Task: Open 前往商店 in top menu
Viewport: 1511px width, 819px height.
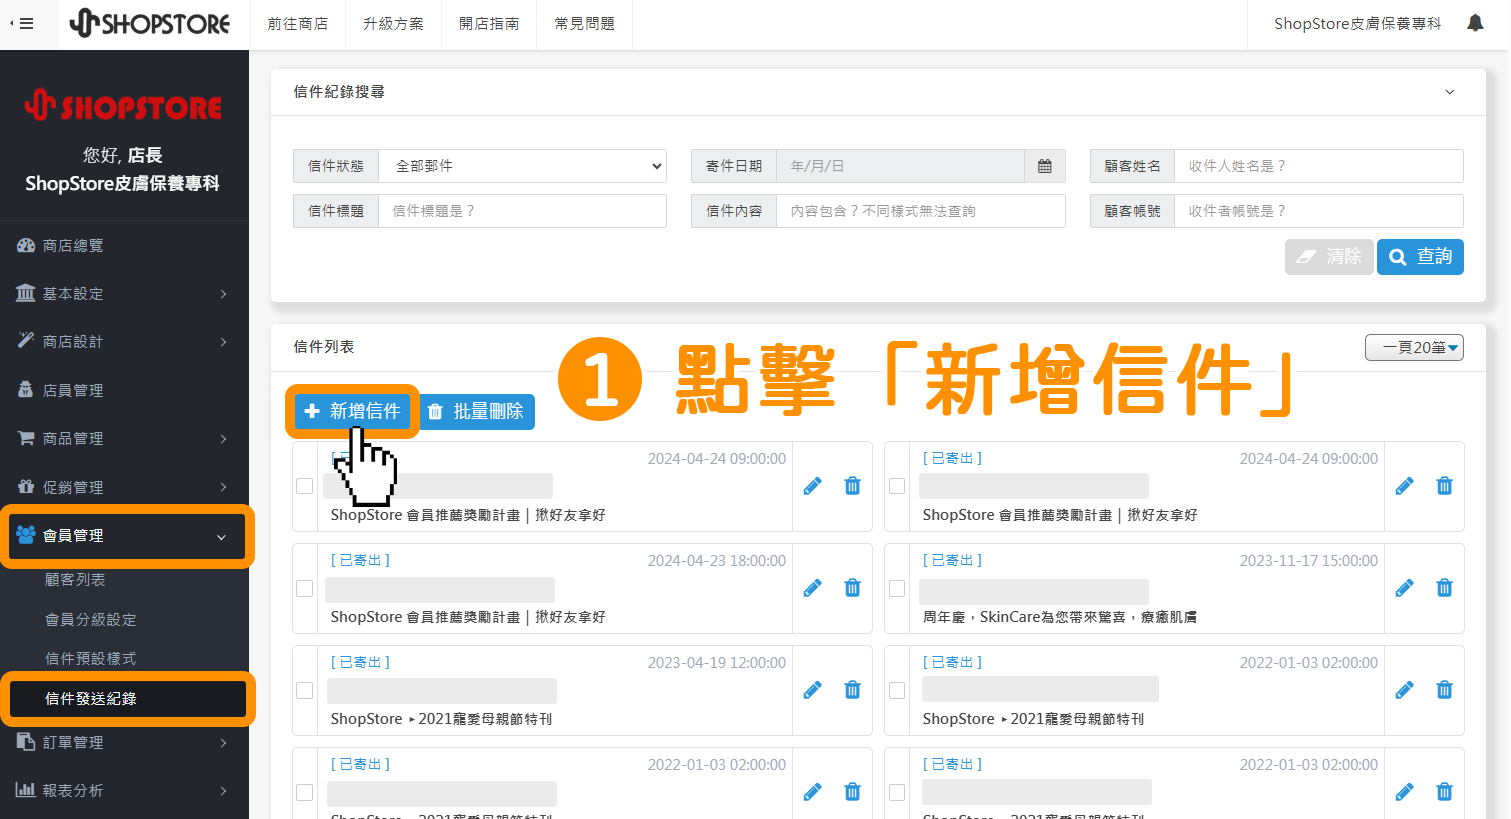Action: (x=298, y=24)
